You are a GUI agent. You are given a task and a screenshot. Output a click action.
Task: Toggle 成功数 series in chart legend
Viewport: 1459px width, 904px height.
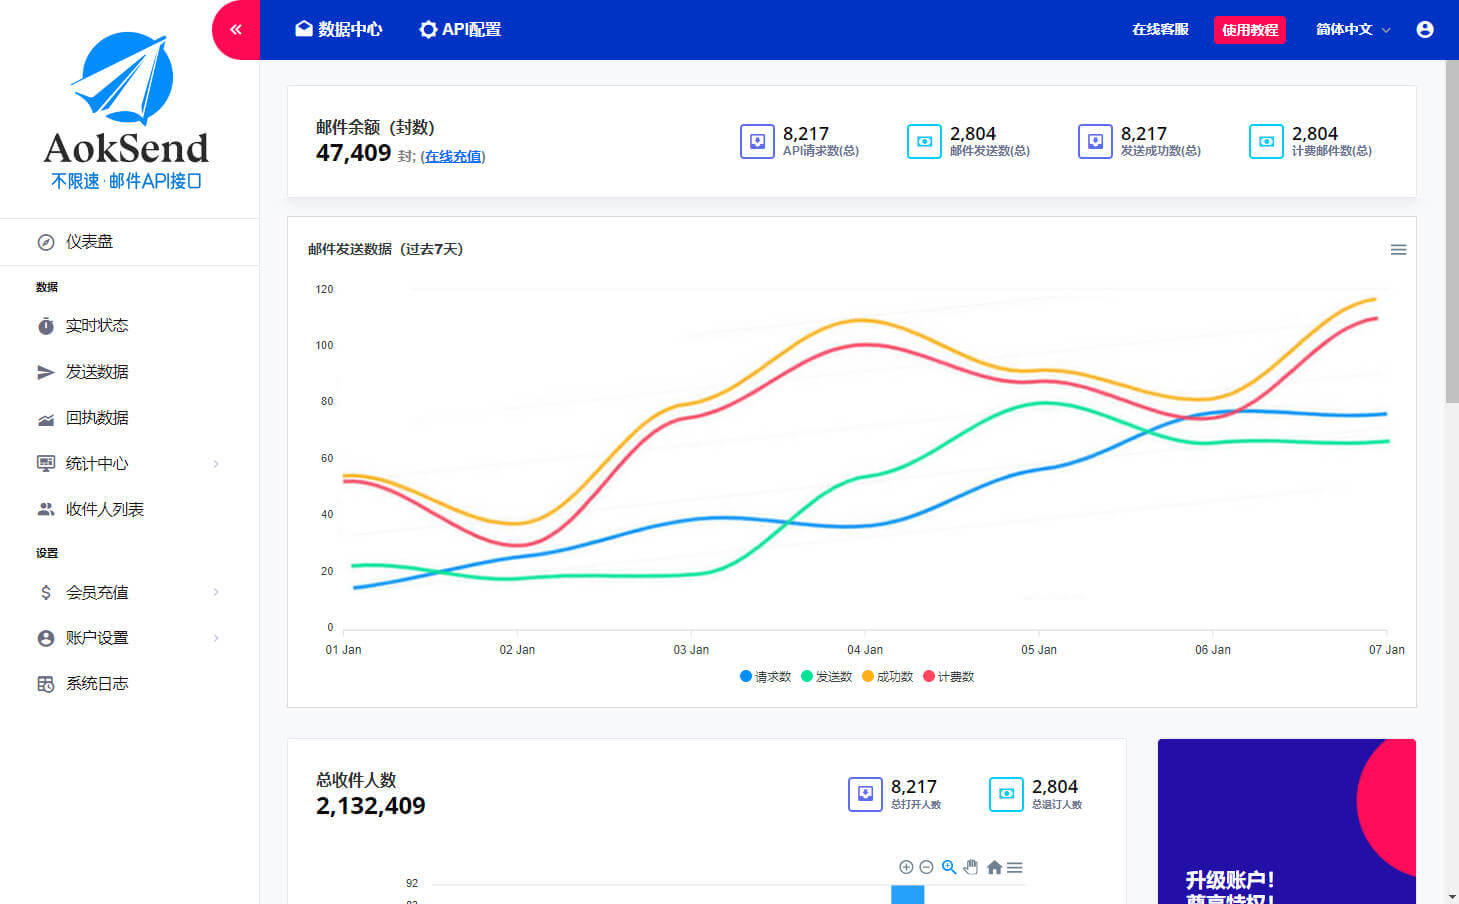pos(887,677)
